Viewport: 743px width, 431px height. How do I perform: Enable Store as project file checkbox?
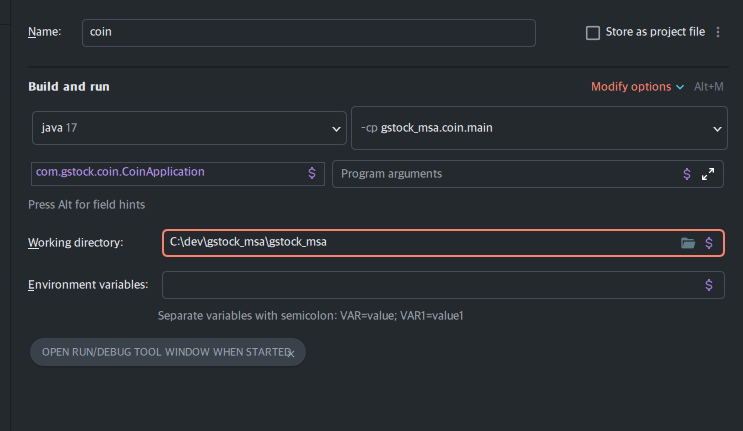tap(593, 33)
